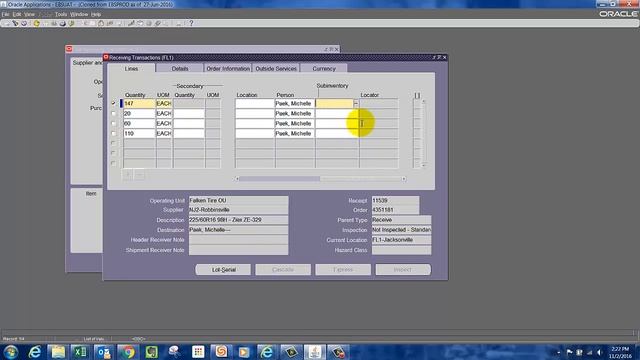Image resolution: width=640 pixels, height=360 pixels.
Task: Click the New record toolbar icon
Action: (6, 23)
